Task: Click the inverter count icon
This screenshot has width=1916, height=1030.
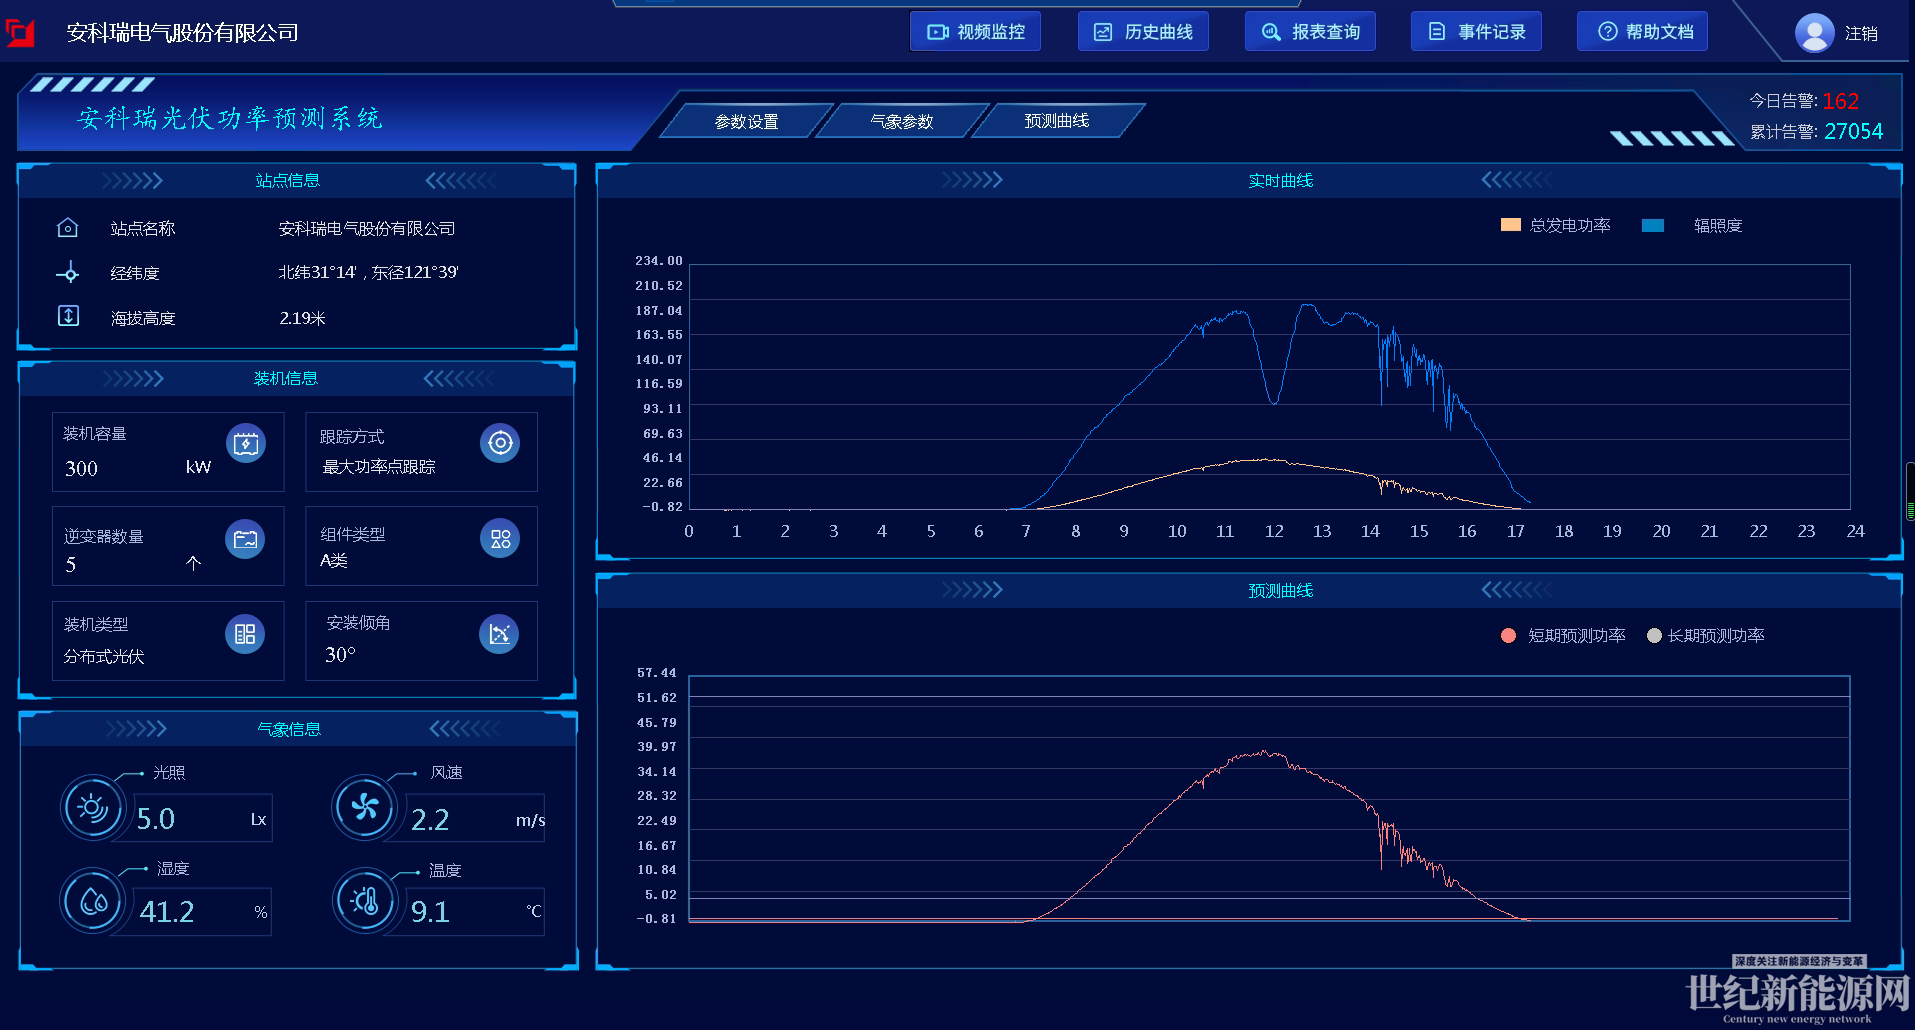Action: pyautogui.click(x=245, y=540)
